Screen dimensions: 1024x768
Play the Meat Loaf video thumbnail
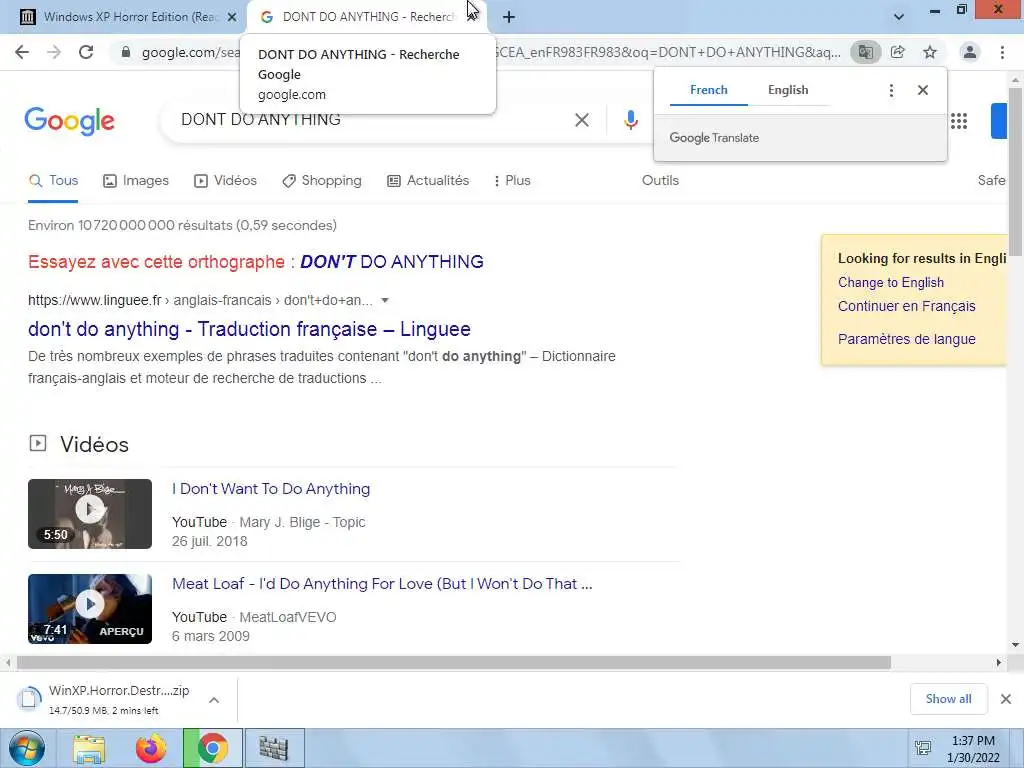point(90,609)
